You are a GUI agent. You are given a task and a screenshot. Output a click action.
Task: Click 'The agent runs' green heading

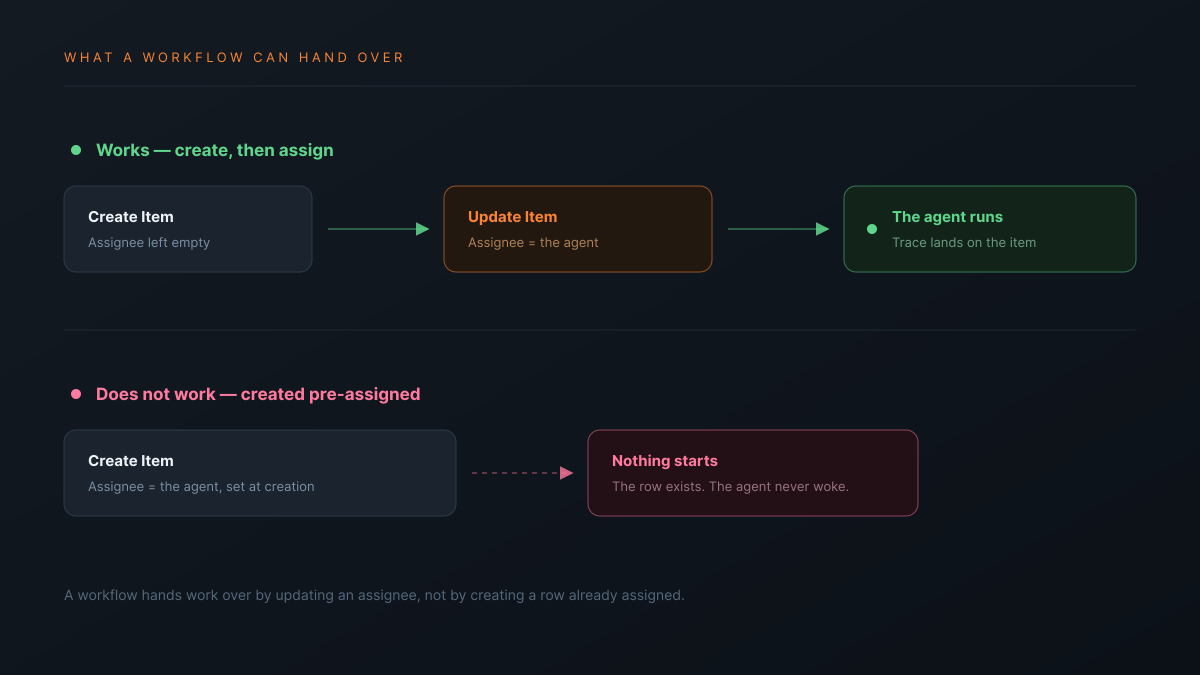pos(947,217)
